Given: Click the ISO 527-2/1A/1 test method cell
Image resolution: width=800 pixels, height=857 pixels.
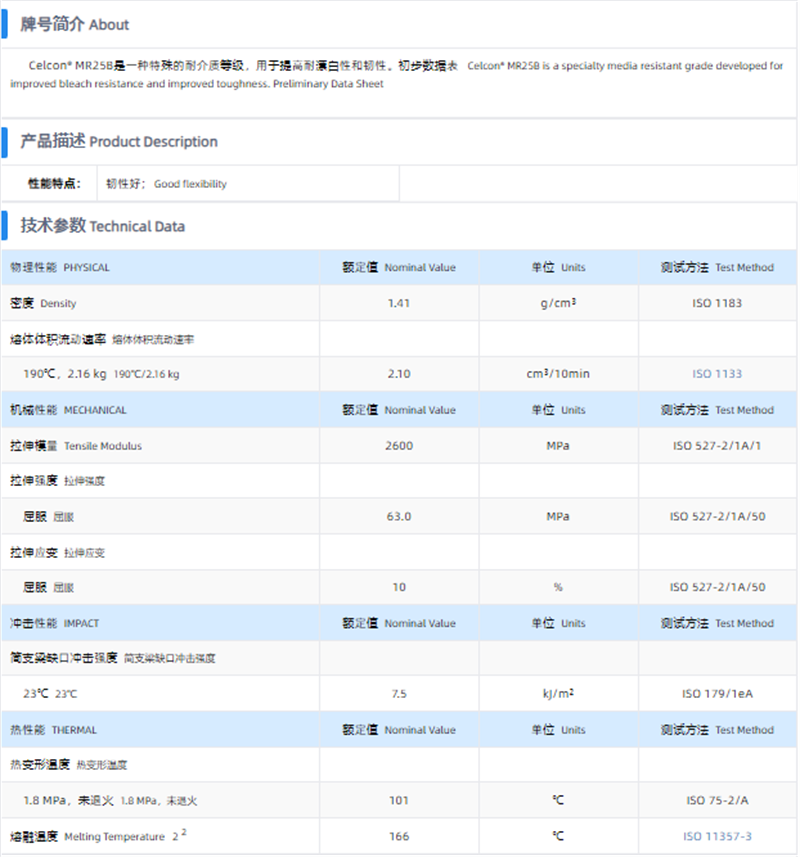Looking at the screenshot, I should (x=717, y=446).
